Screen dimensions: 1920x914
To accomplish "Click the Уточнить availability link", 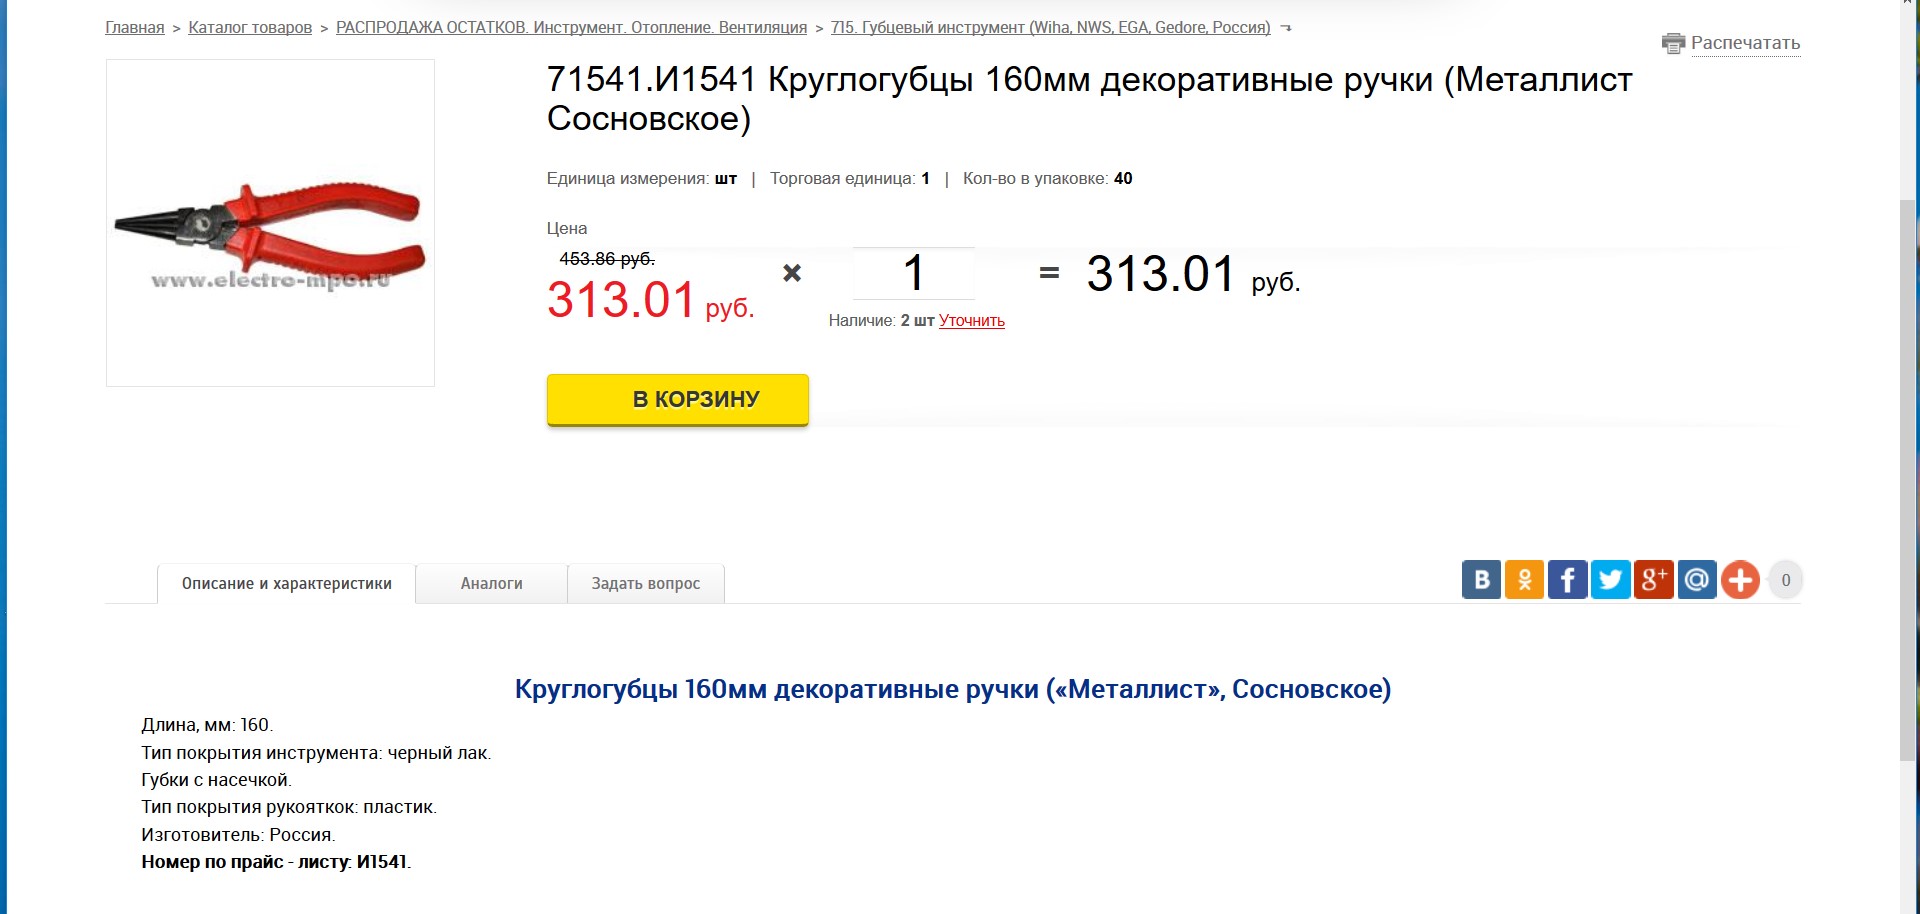I will [972, 321].
